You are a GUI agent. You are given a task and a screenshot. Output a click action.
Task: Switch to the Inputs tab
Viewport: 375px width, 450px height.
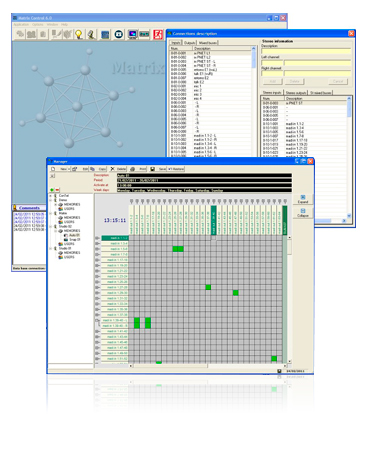176,43
